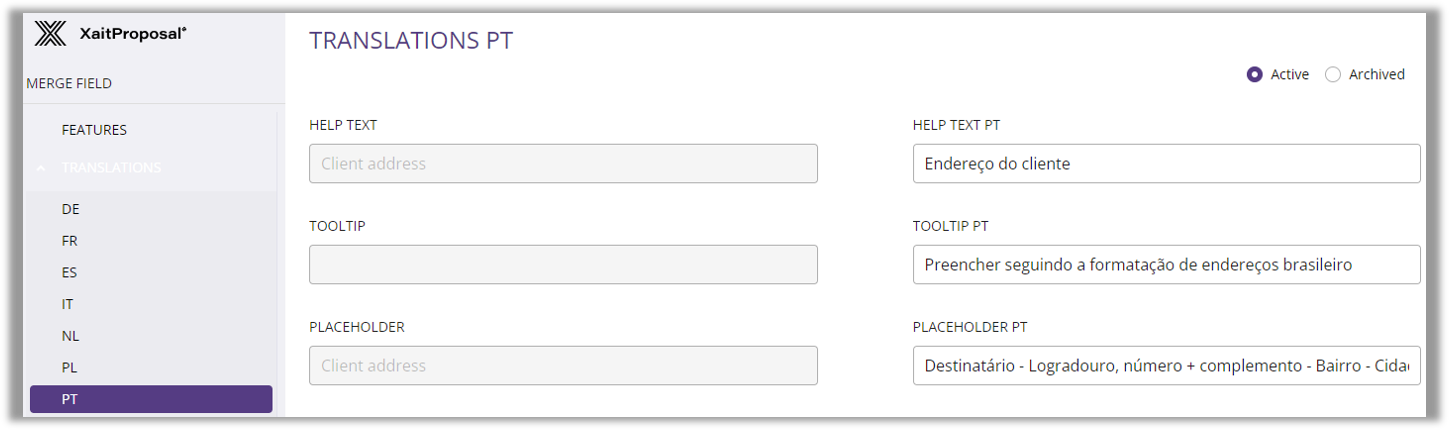
Task: Switch to the Archived radio option
Action: (1332, 74)
